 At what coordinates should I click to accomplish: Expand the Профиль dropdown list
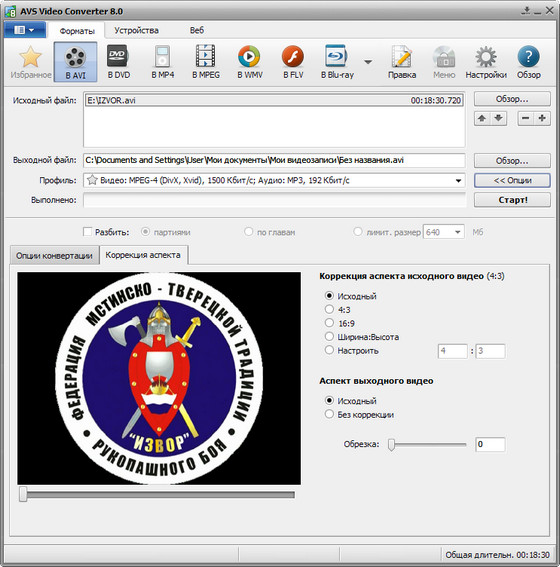click(458, 180)
